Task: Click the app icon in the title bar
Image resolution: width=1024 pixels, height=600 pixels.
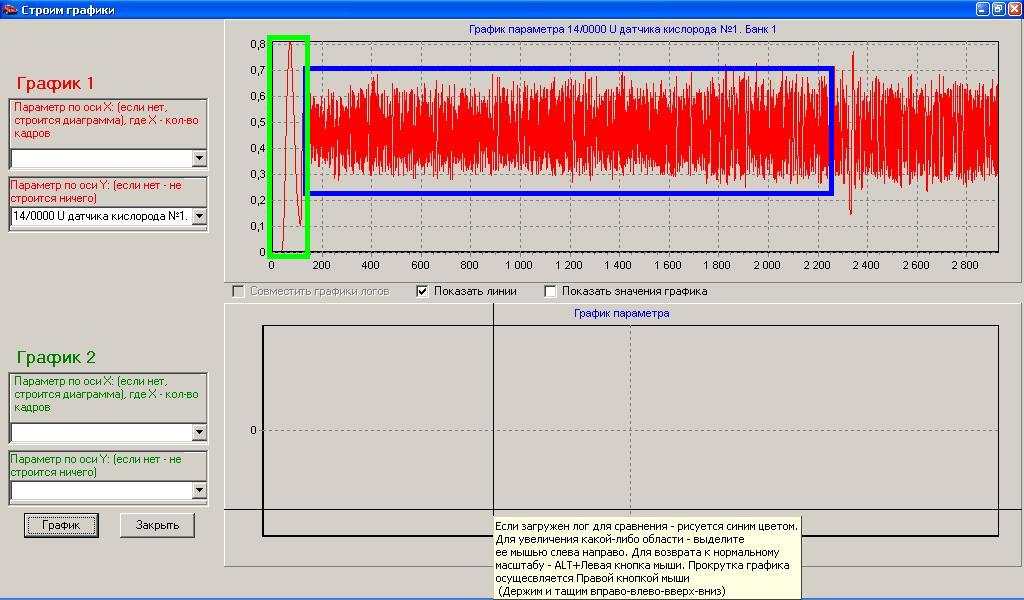Action: 10,10
